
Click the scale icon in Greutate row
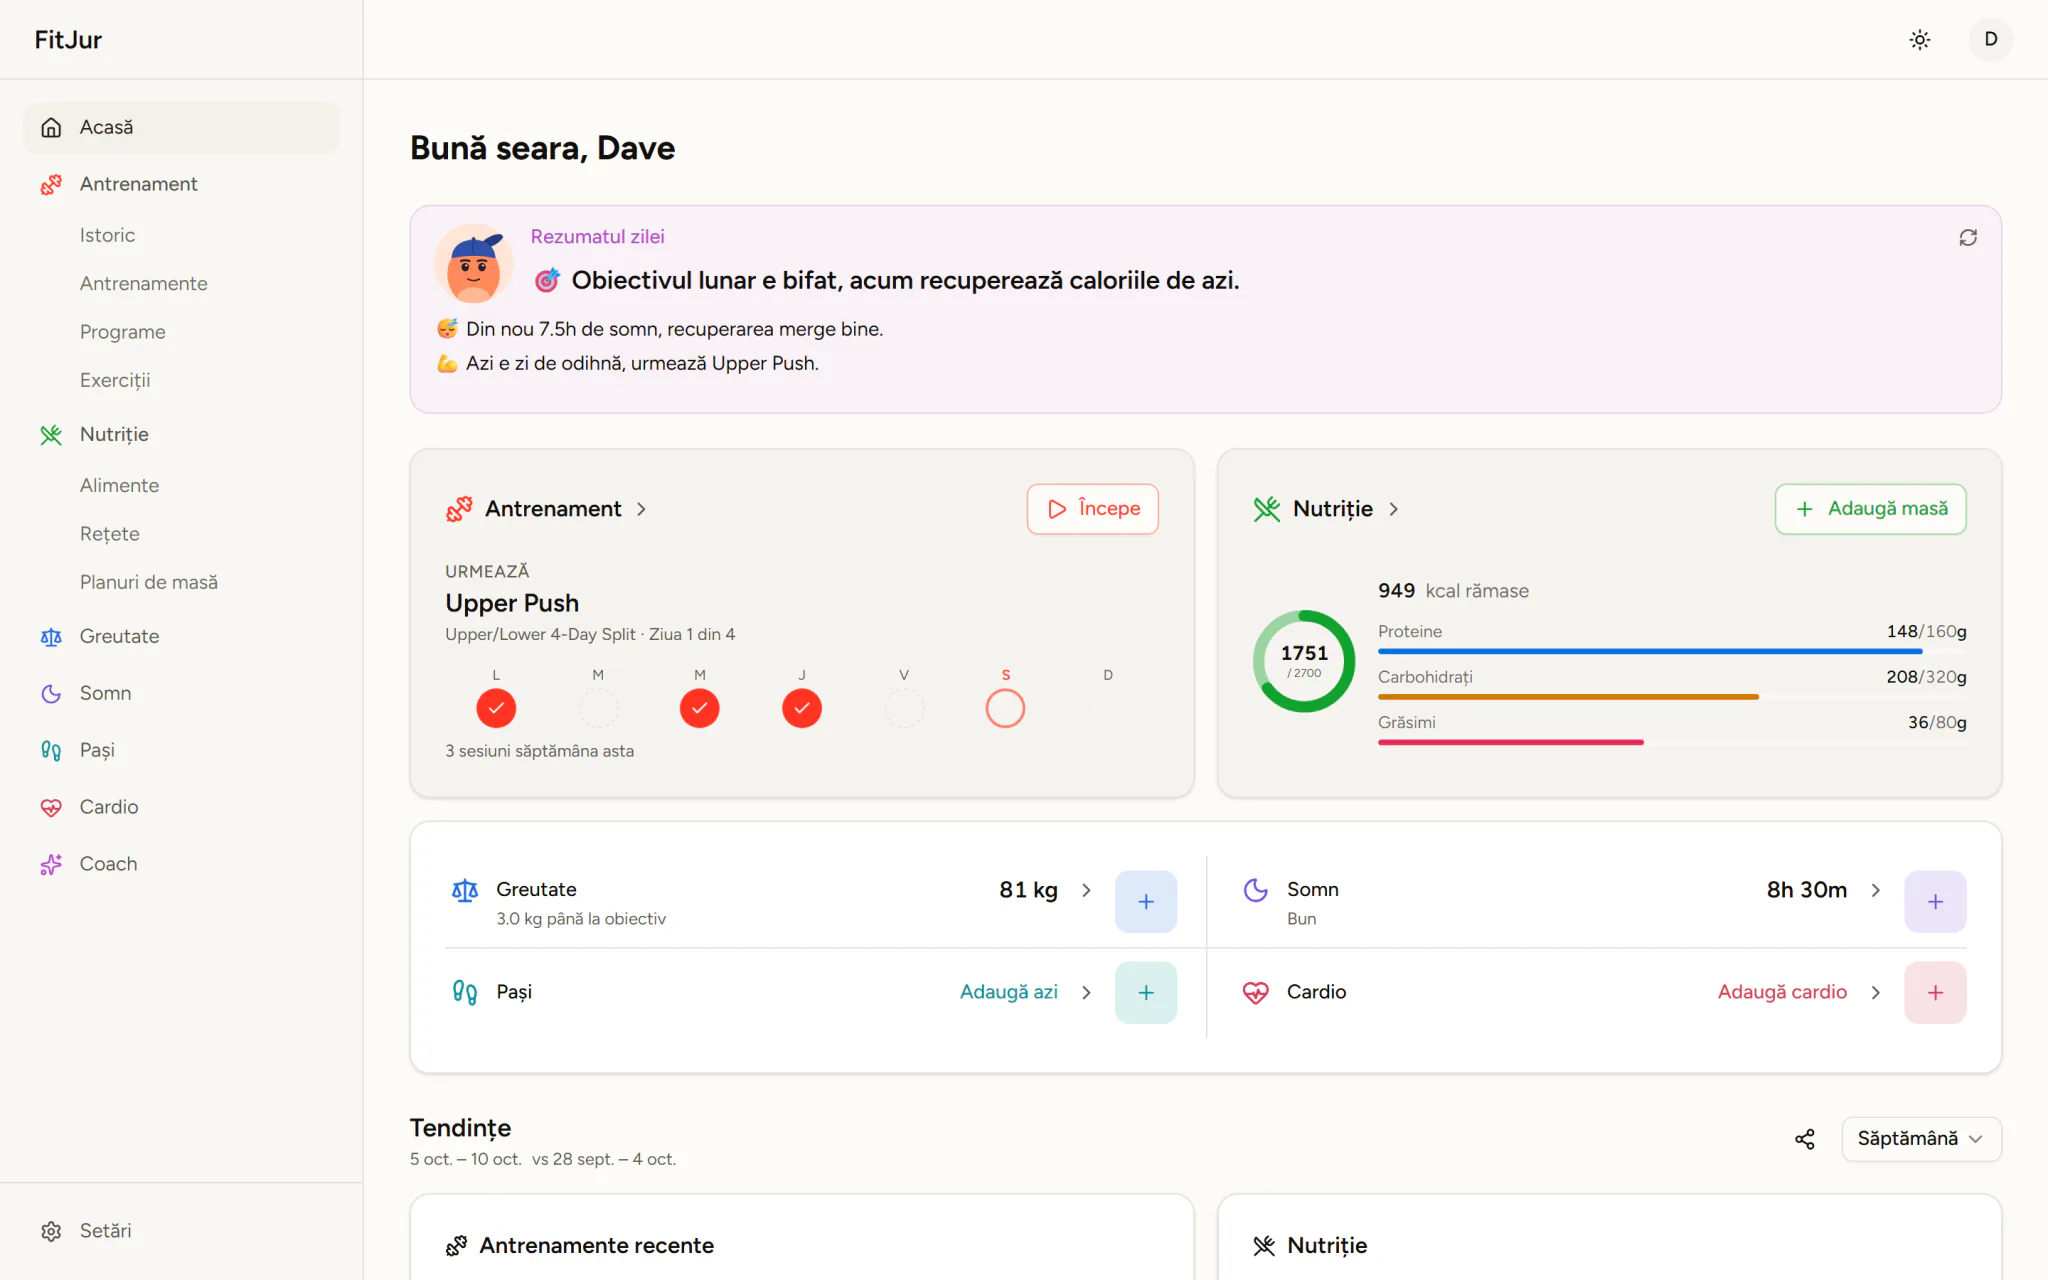[465, 890]
